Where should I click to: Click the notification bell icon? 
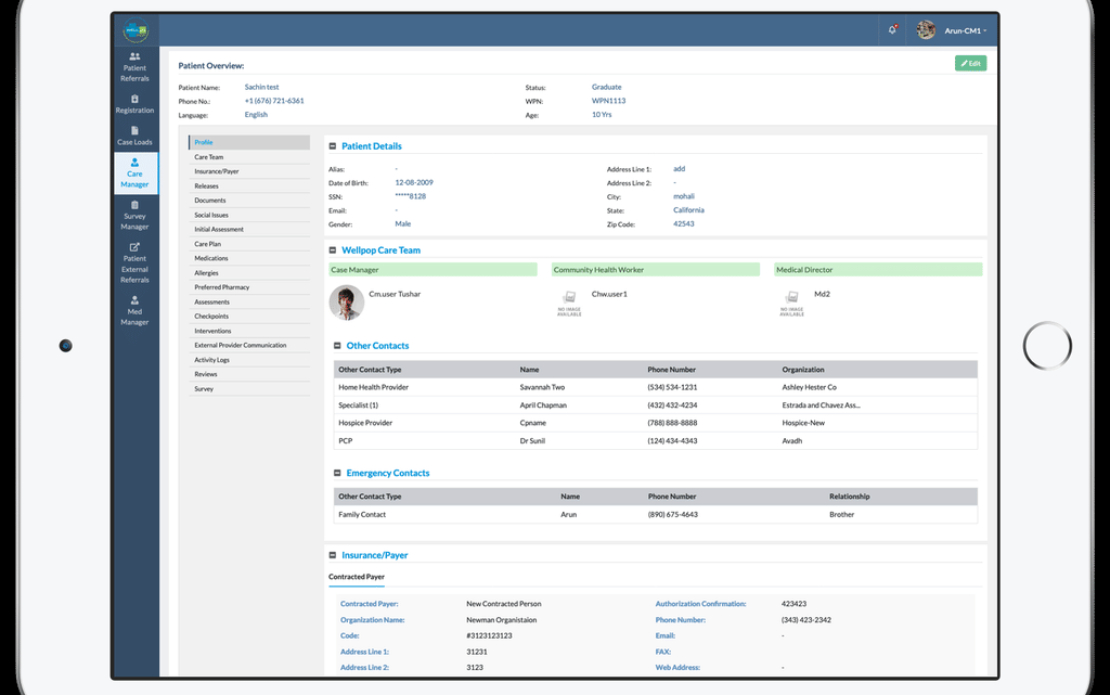click(892, 30)
